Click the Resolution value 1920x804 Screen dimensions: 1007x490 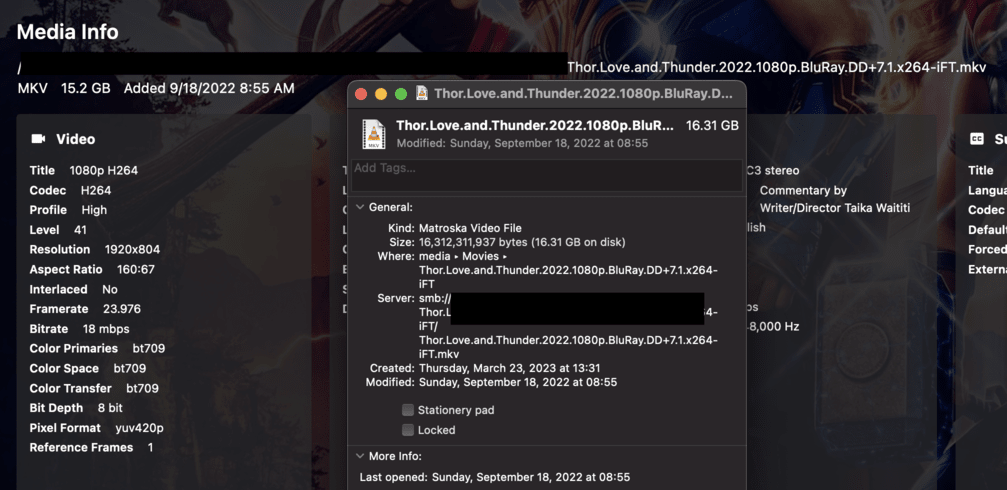pos(132,250)
